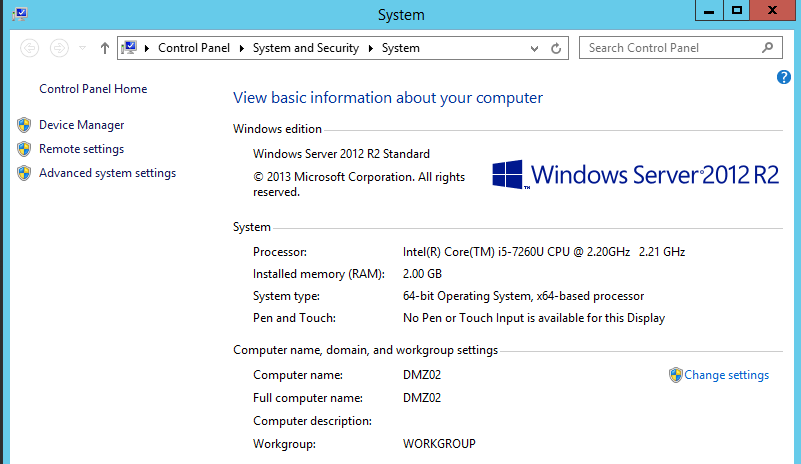Image resolution: width=801 pixels, height=464 pixels.
Task: Open Device Manager link
Action: (82, 125)
